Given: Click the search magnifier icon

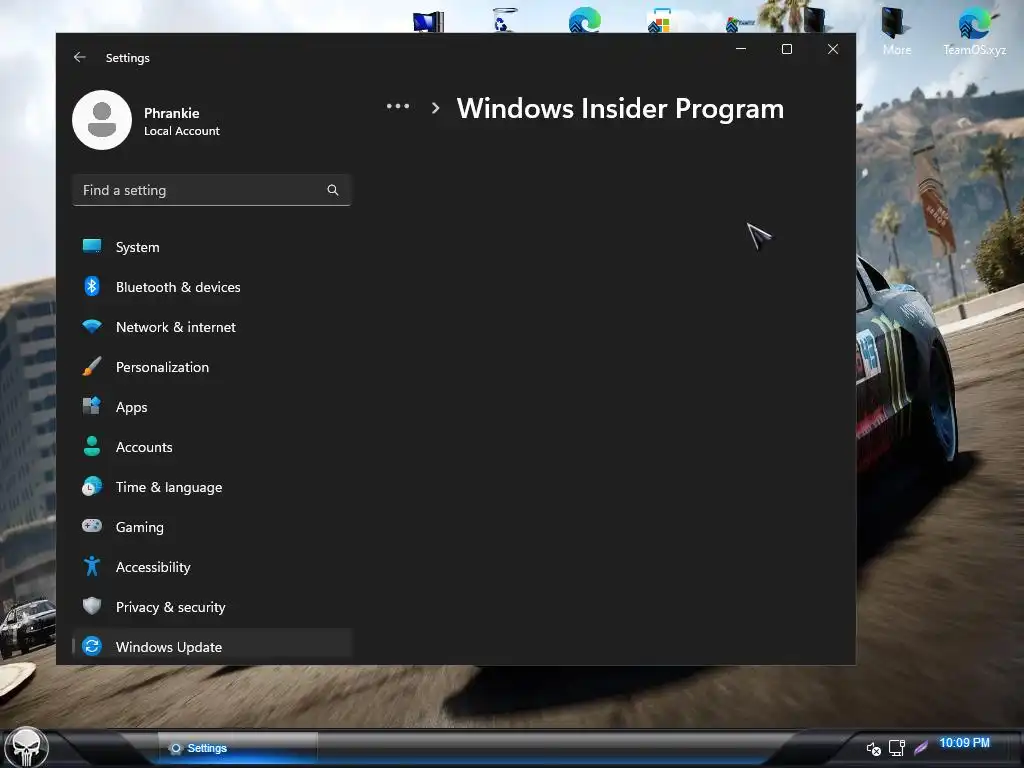Looking at the screenshot, I should pyautogui.click(x=332, y=190).
